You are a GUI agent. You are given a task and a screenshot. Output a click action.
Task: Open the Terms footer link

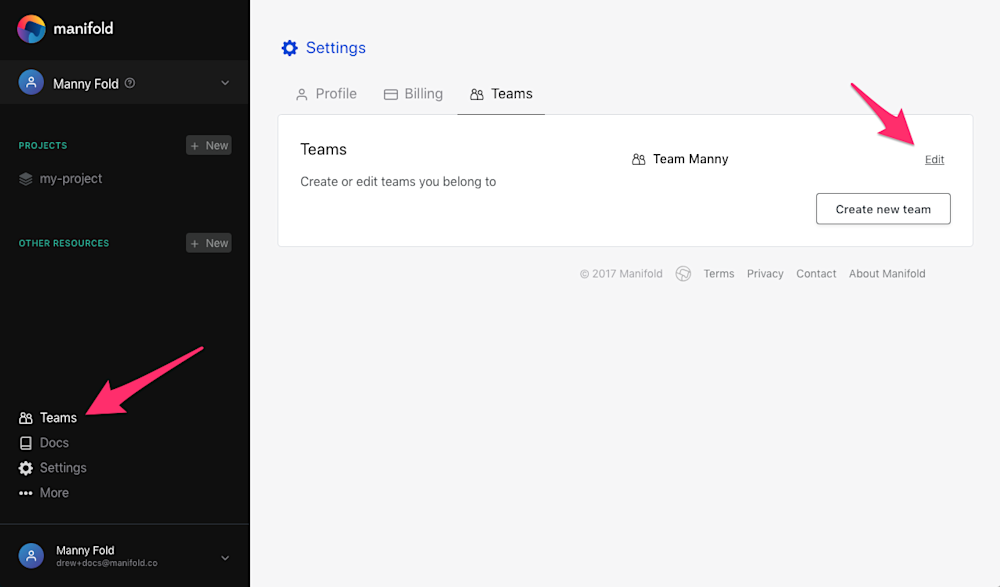click(x=719, y=274)
